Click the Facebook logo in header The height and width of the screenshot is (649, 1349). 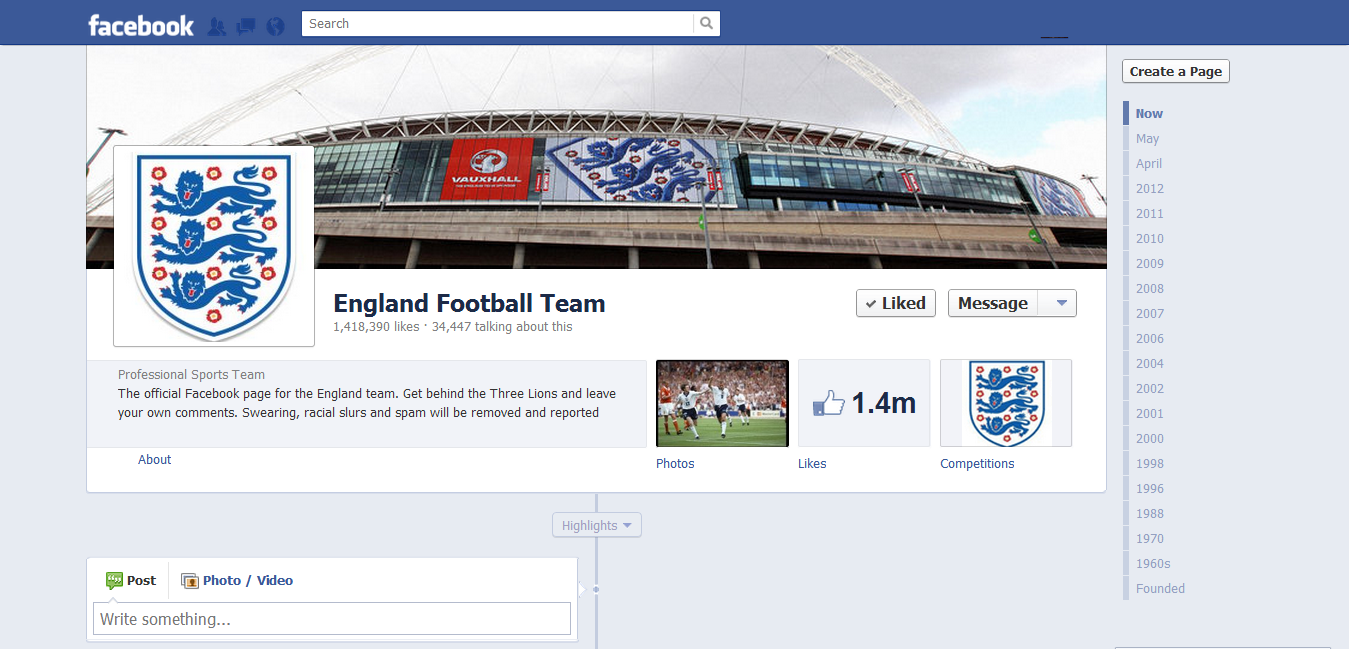140,25
